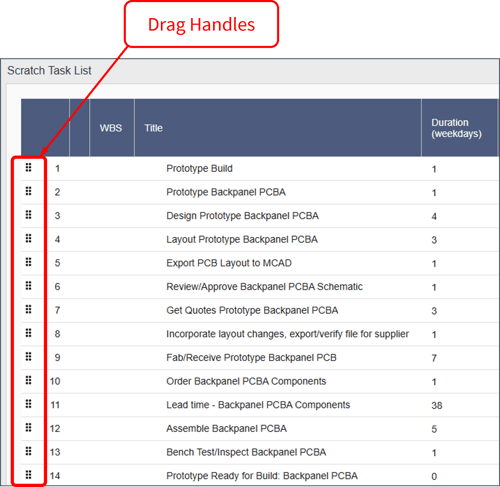This screenshot has width=500, height=487.
Task: Select the 'Prototype Backpanel PCBA' title
Action: (226, 192)
